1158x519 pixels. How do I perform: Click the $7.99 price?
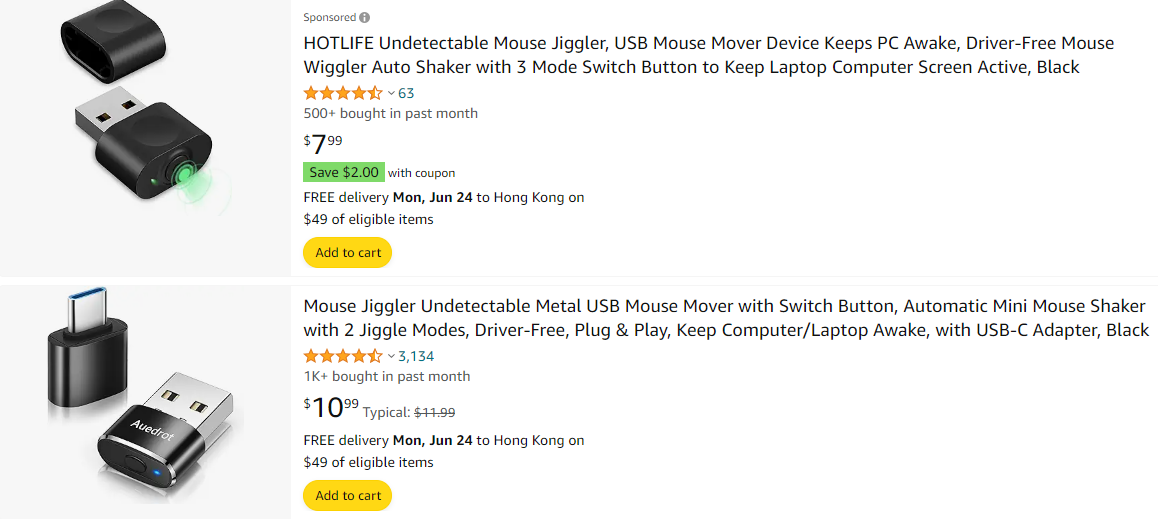click(323, 144)
